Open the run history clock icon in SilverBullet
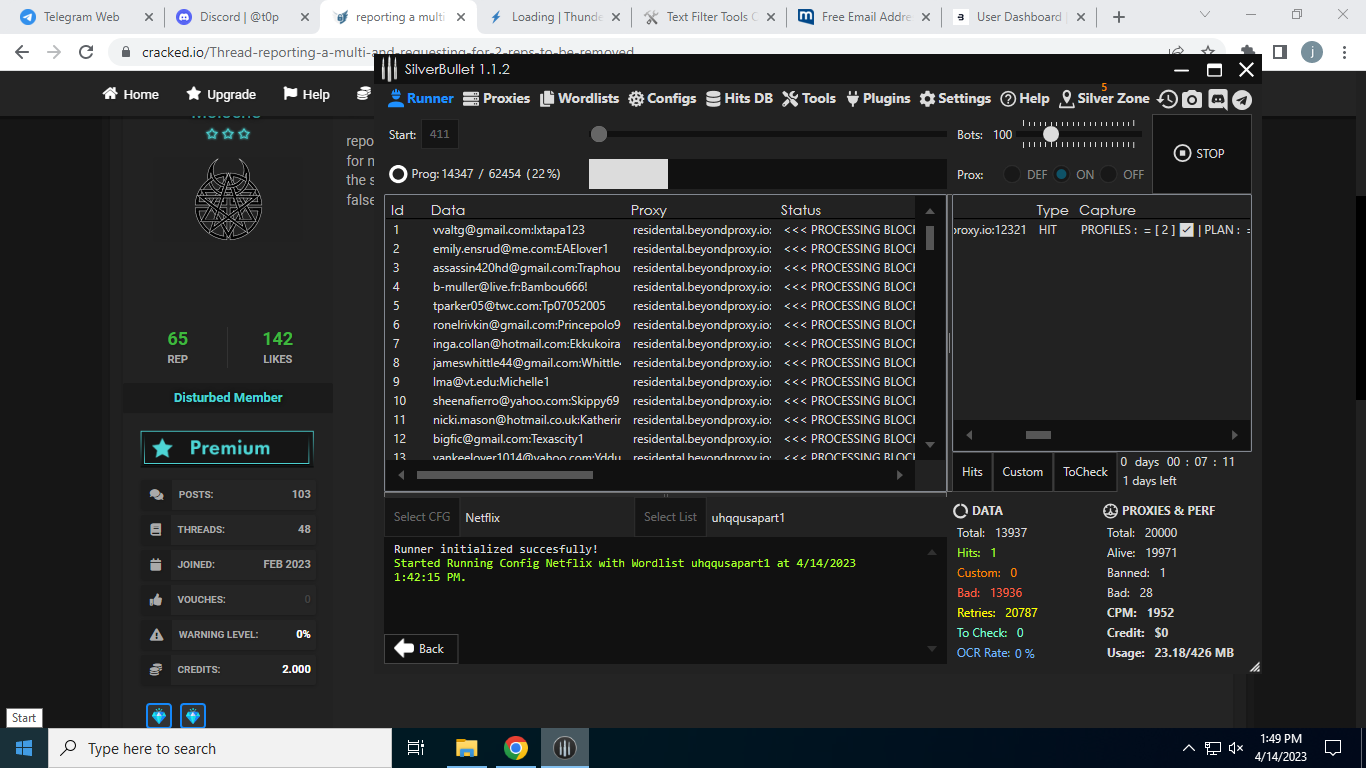This screenshot has height=768, width=1366. (1167, 99)
